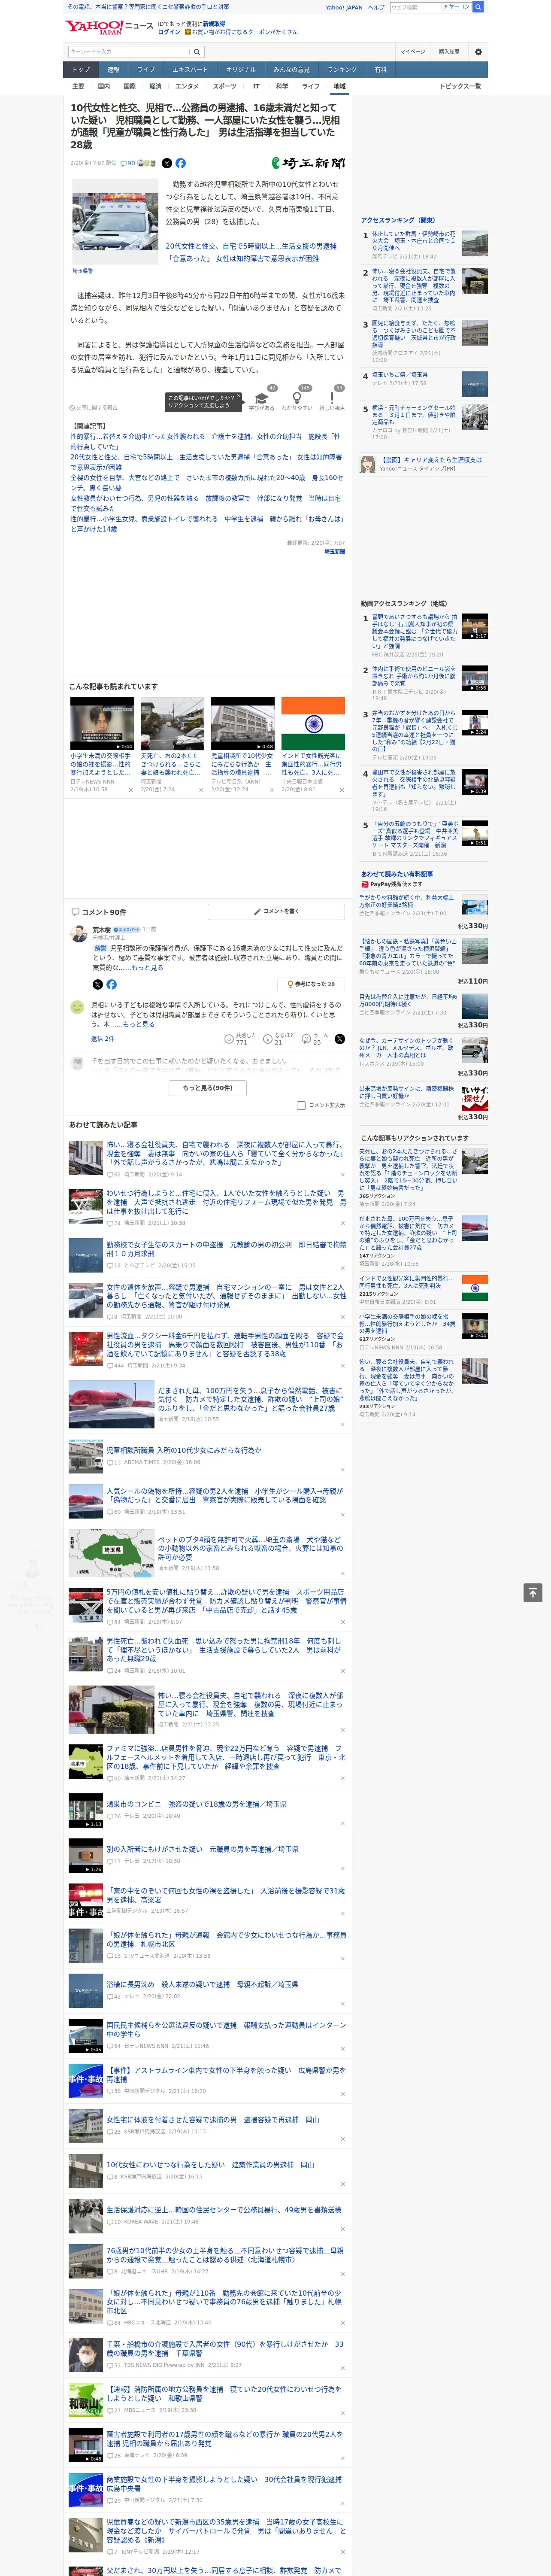
Task: Open India flag article thumbnail
Action: (x=313, y=723)
